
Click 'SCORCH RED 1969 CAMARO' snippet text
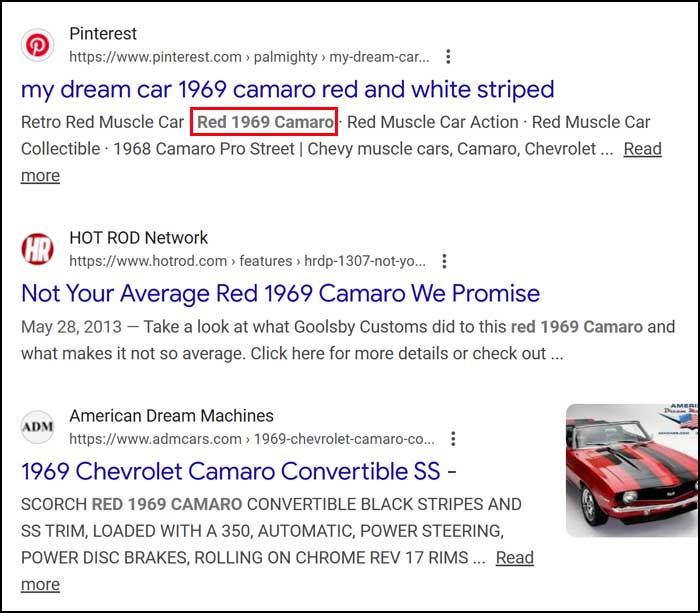click(x=132, y=505)
